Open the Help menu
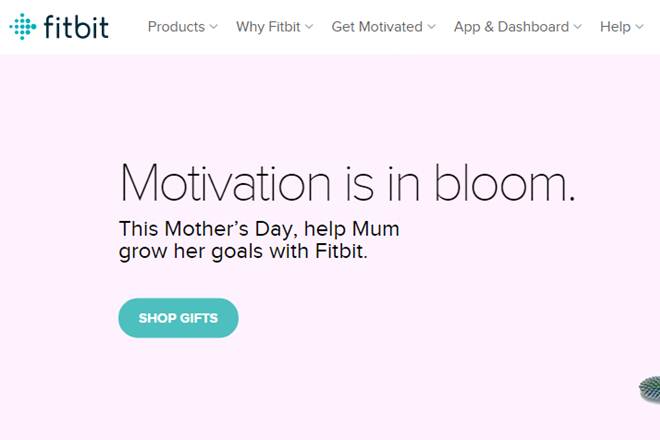Viewport: 660px width, 440px height. click(615, 27)
